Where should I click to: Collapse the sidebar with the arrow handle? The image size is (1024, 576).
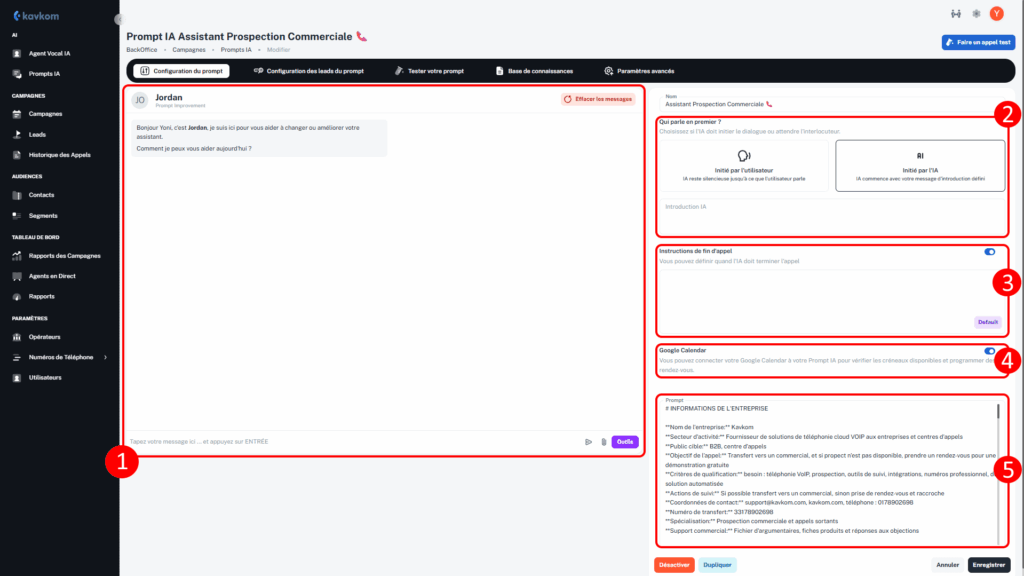pos(118,19)
